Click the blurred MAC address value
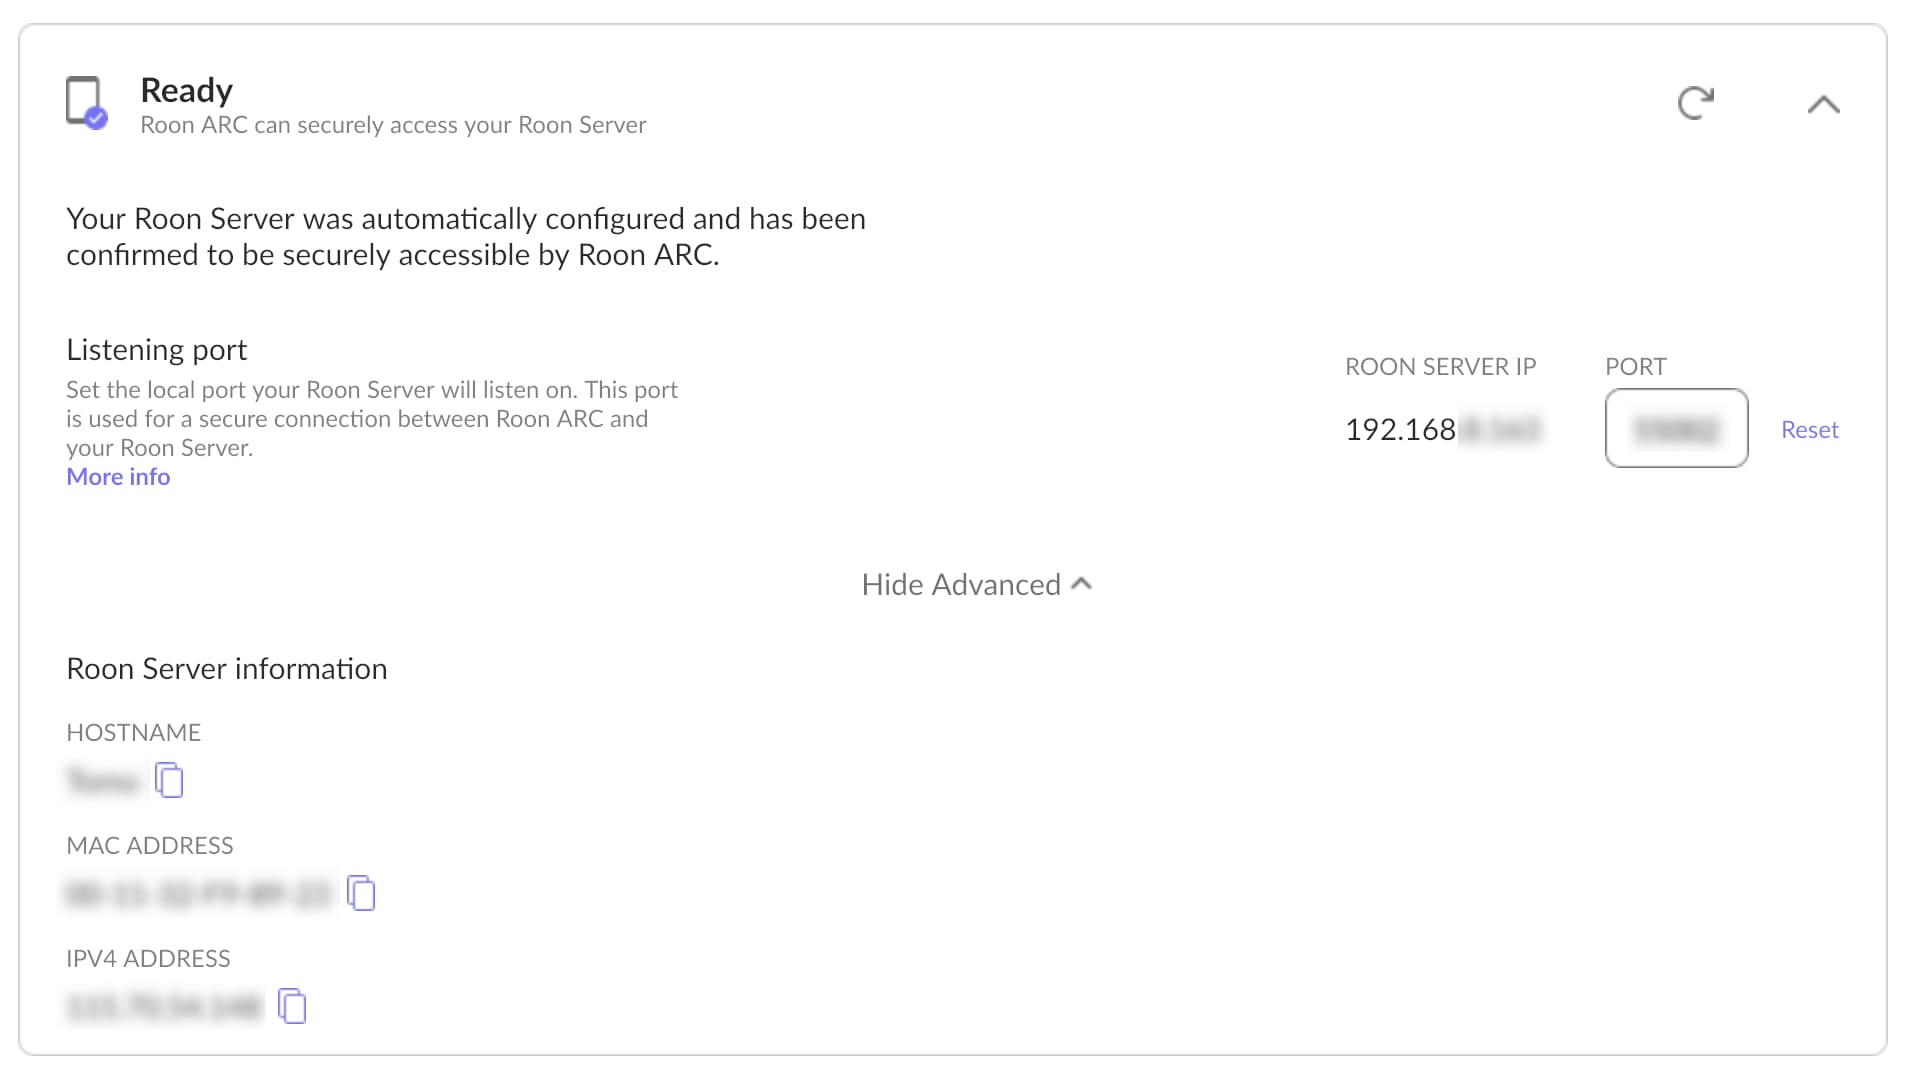Viewport: 1912px width, 1084px height. point(197,893)
